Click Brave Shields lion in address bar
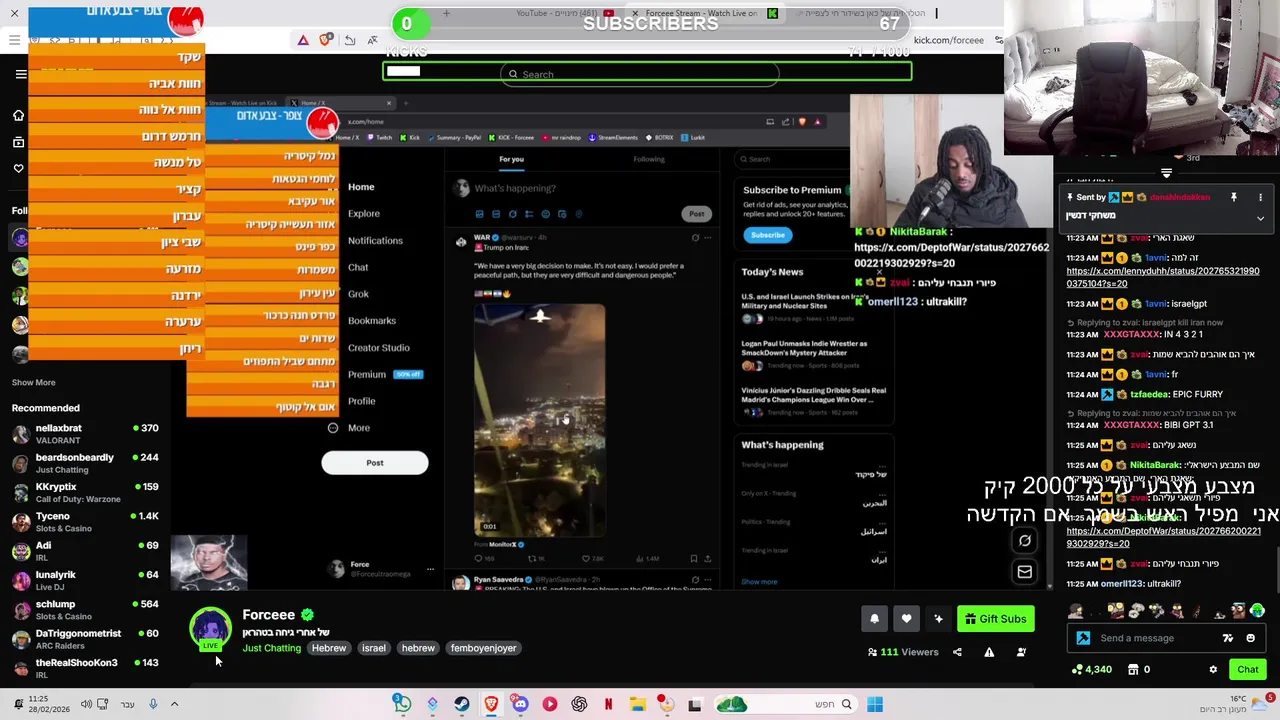This screenshot has width=1280, height=720. coord(326,40)
